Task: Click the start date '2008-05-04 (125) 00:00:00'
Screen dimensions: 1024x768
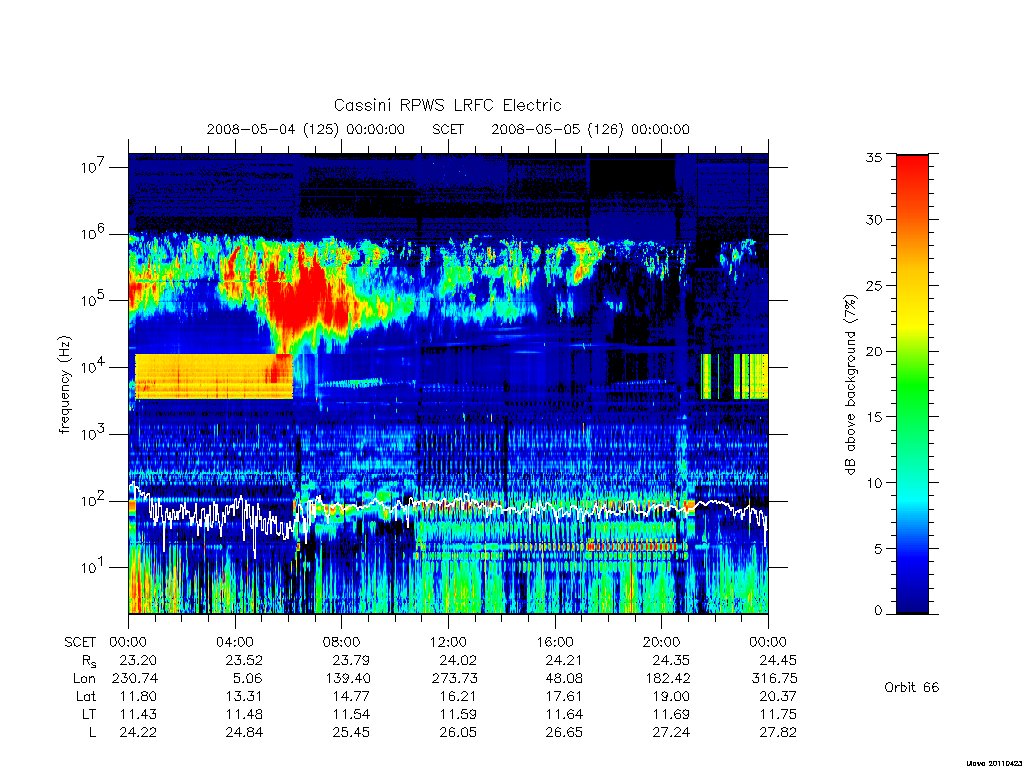Action: pyautogui.click(x=306, y=129)
